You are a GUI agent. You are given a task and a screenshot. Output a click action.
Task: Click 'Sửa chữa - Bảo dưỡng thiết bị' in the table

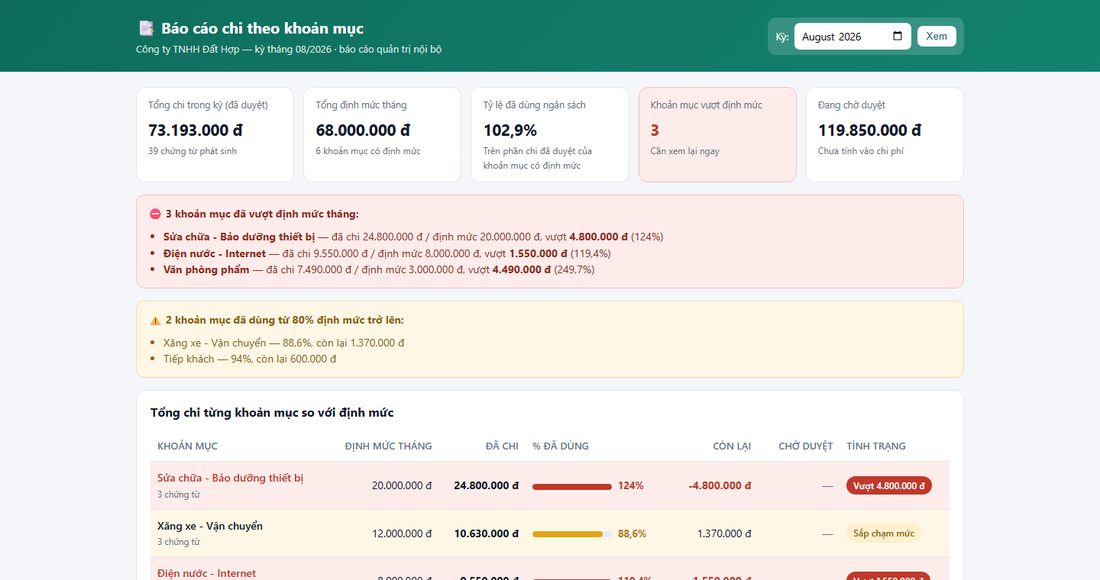pos(230,478)
